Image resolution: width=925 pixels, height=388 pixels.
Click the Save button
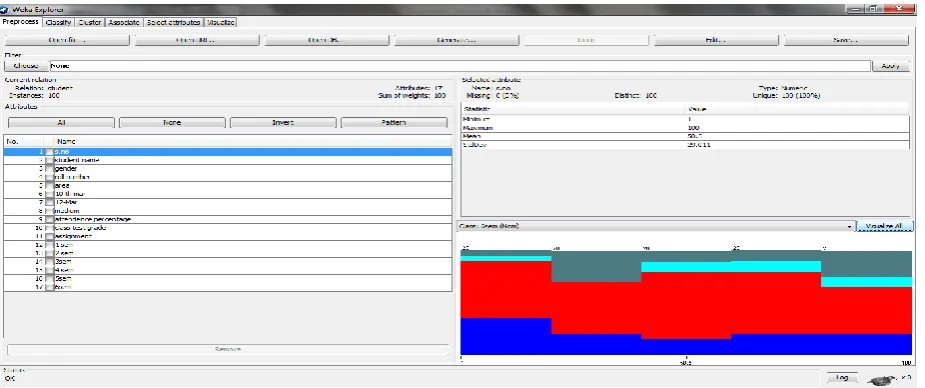(x=846, y=40)
